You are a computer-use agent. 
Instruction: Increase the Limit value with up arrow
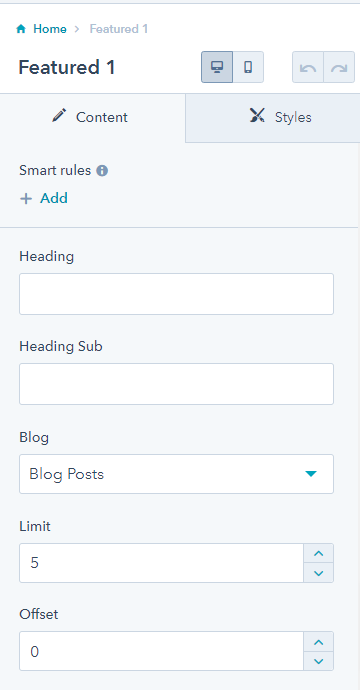[x=319, y=553]
